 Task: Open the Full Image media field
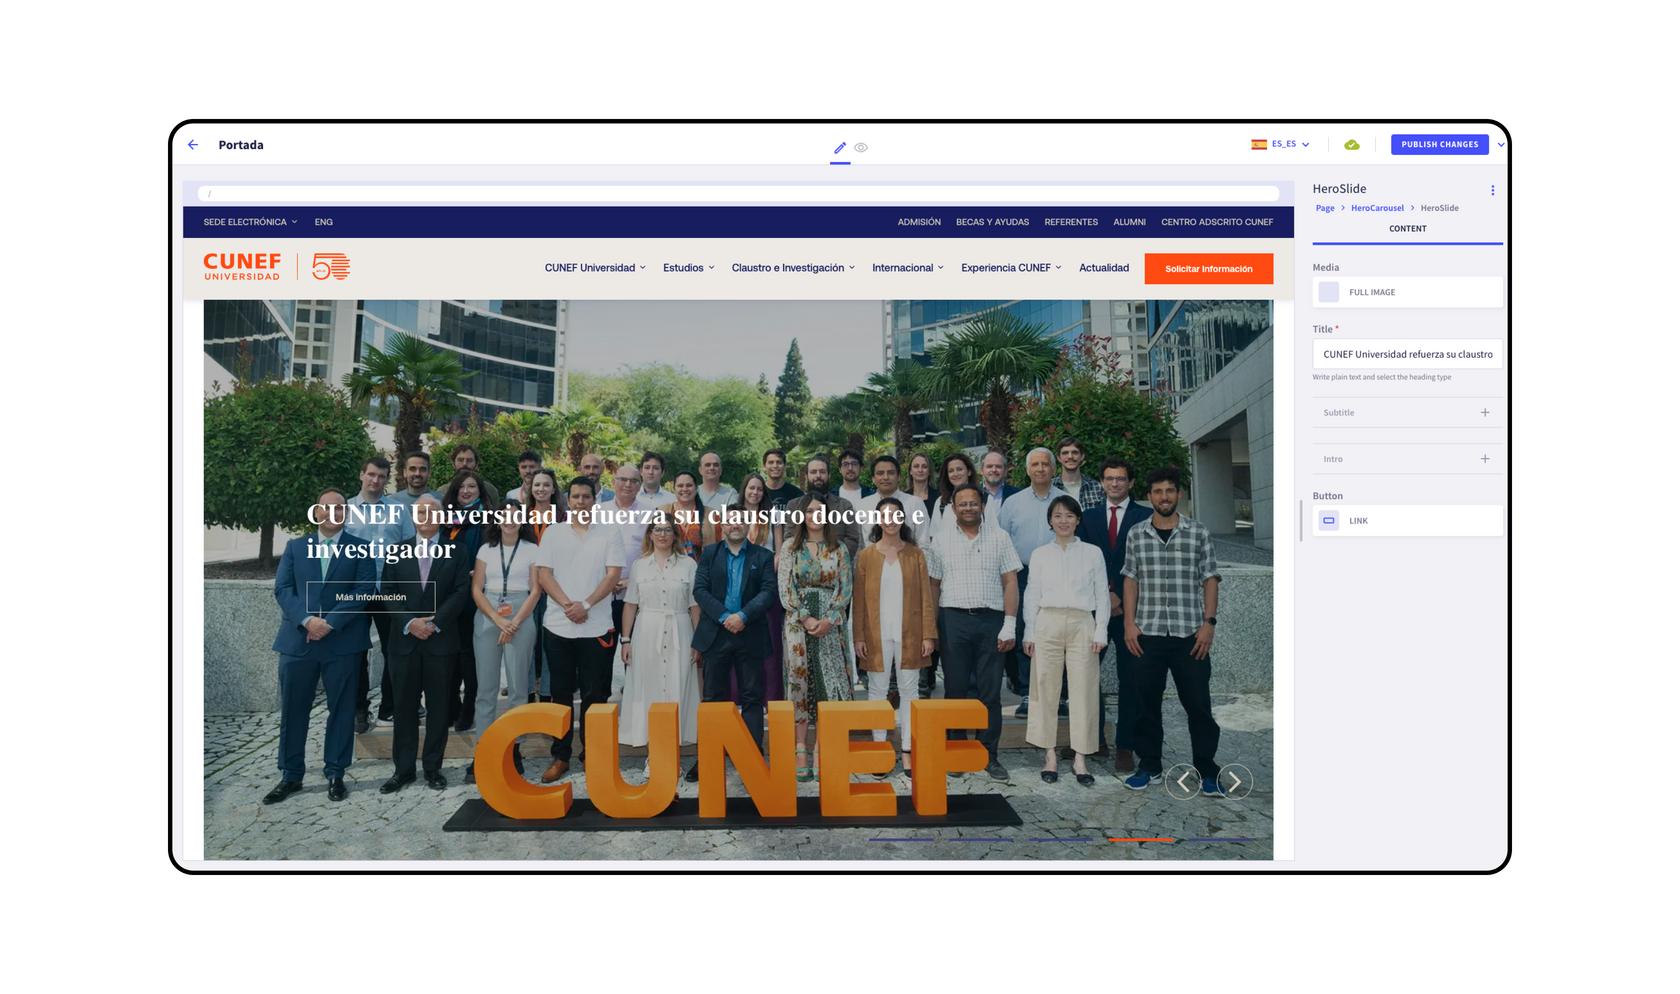point(1407,292)
